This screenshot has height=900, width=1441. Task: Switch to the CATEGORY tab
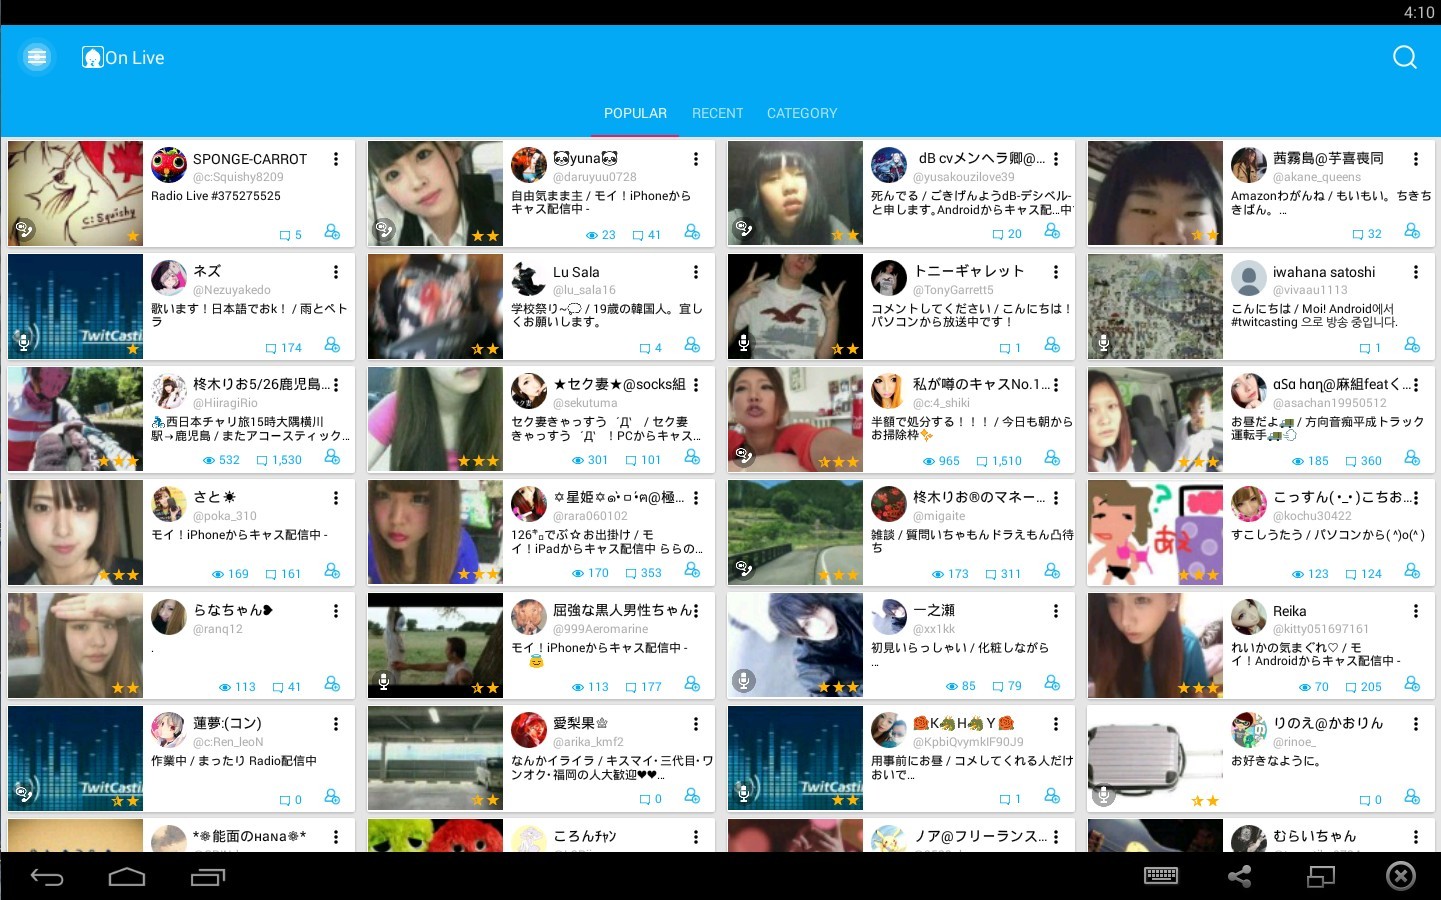(x=801, y=113)
